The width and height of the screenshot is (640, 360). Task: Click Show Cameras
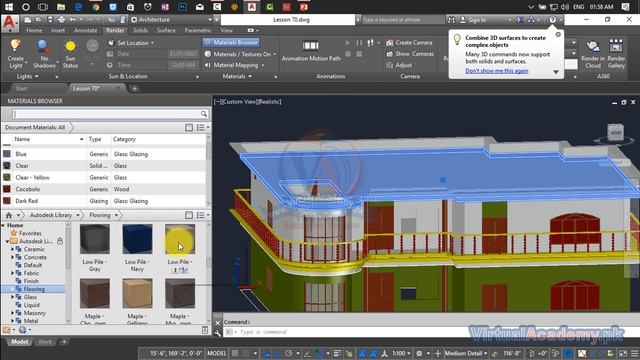[410, 53]
